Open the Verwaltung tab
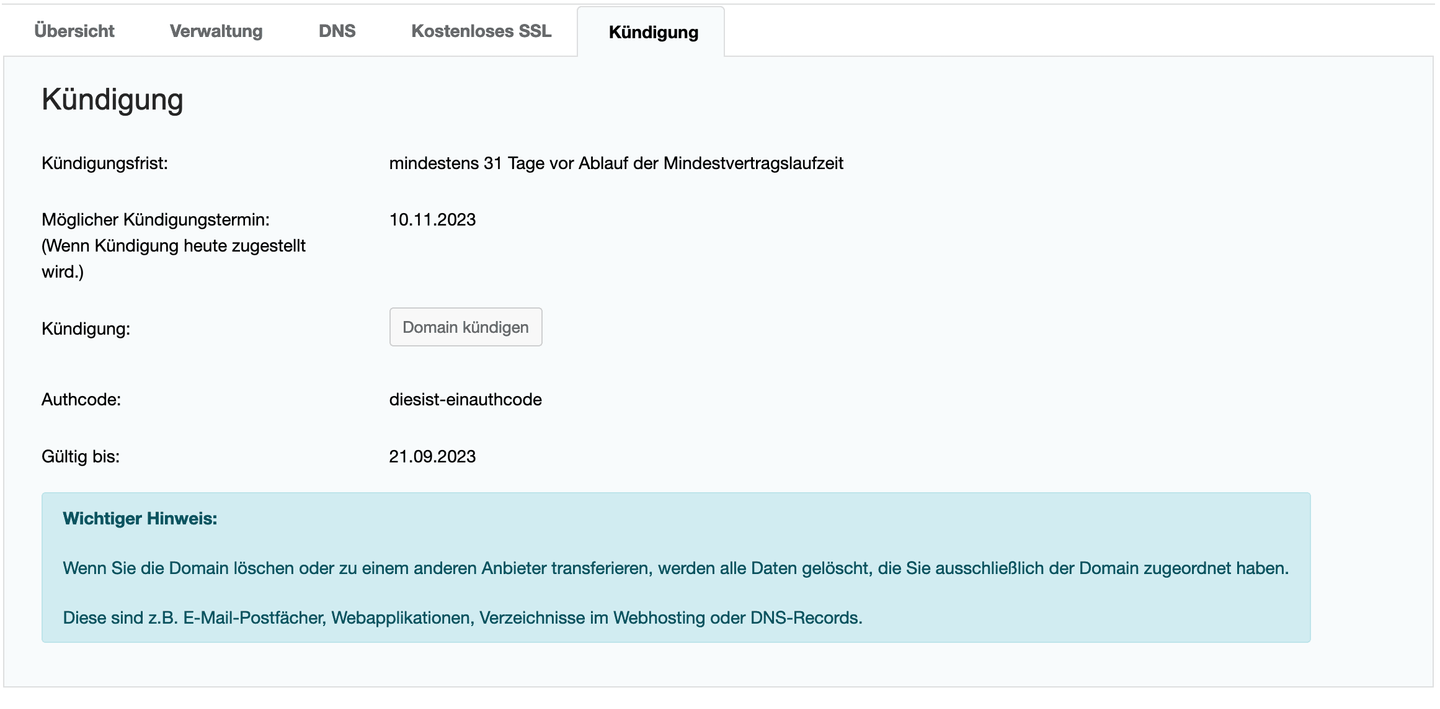This screenshot has width=1440, height=709. [216, 31]
